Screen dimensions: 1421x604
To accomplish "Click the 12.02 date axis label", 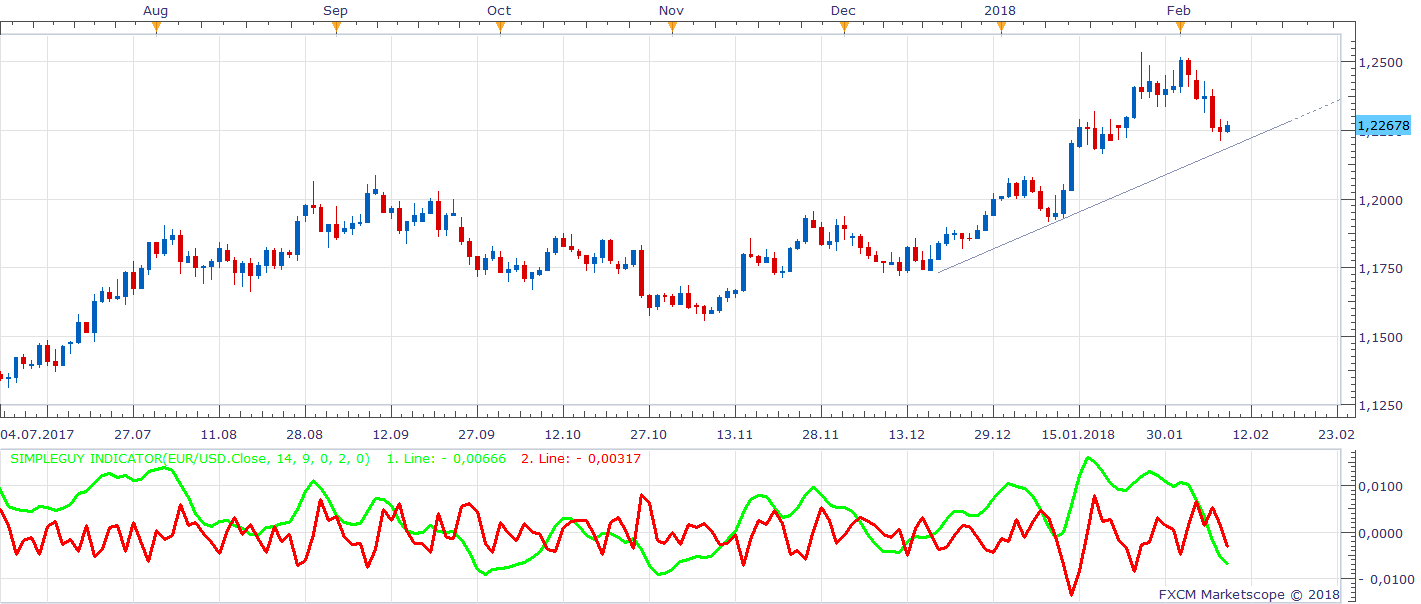I will (x=1250, y=435).
